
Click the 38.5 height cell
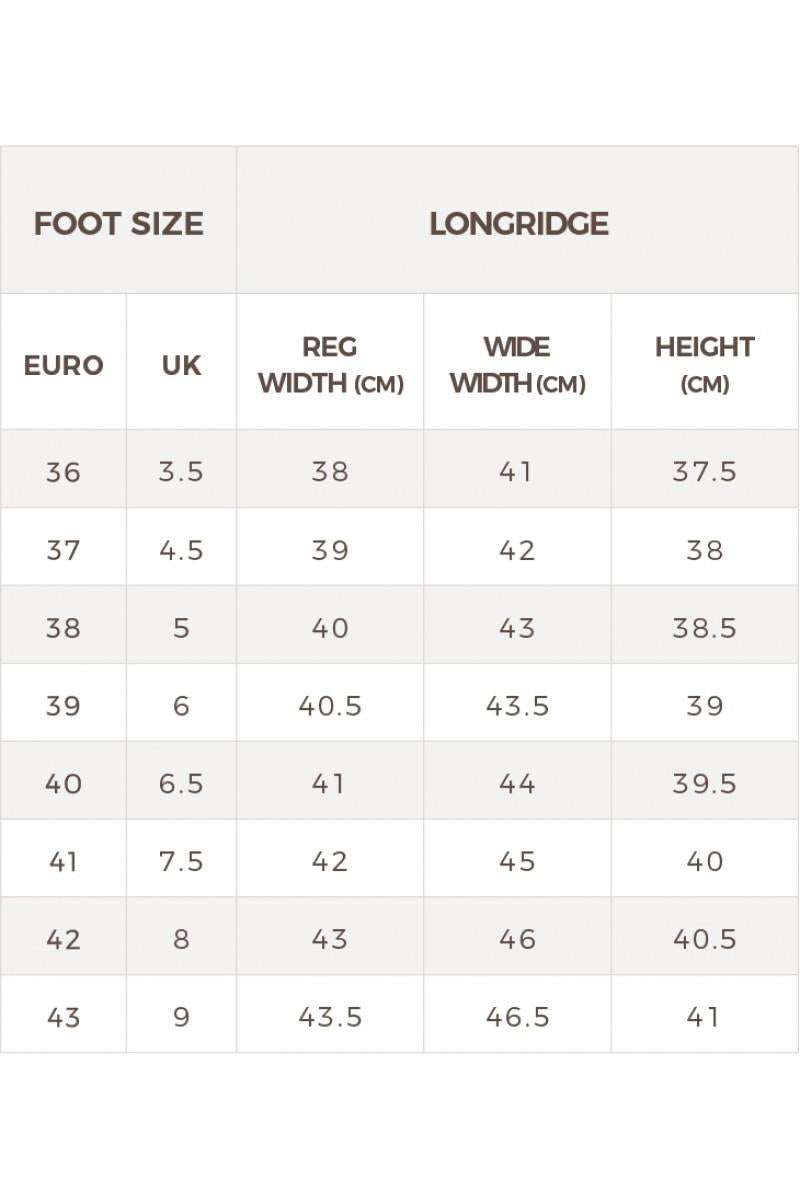pyautogui.click(x=704, y=627)
